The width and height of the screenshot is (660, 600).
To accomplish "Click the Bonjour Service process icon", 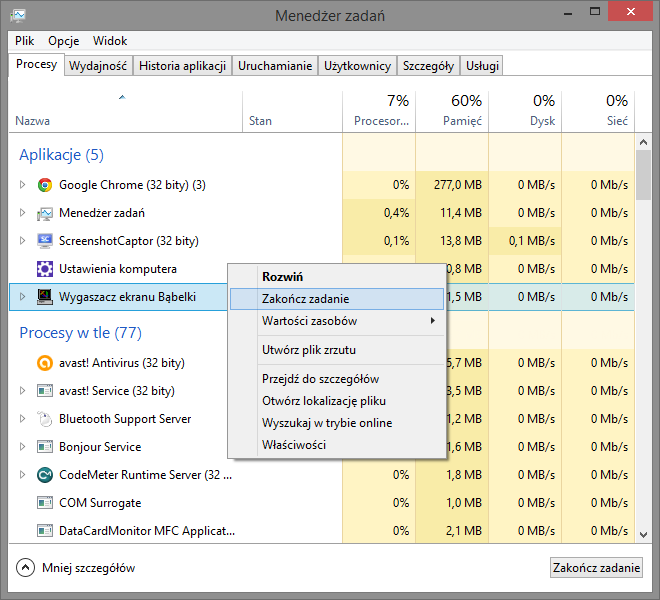I will 45,447.
